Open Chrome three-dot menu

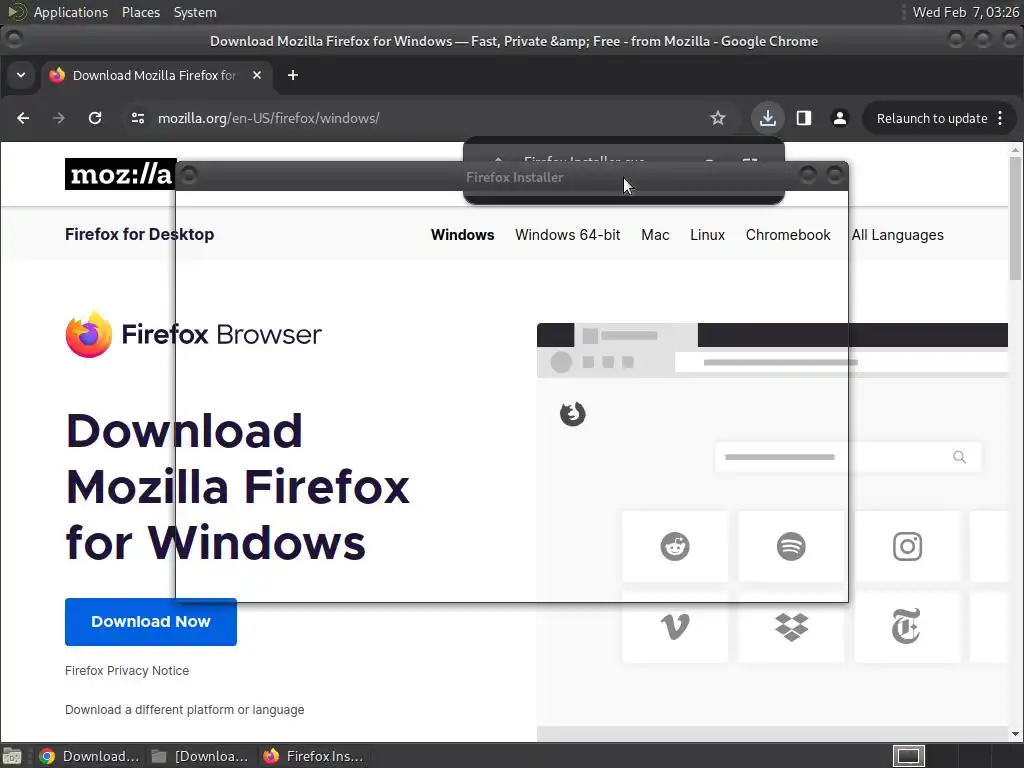pyautogui.click(x=1000, y=118)
